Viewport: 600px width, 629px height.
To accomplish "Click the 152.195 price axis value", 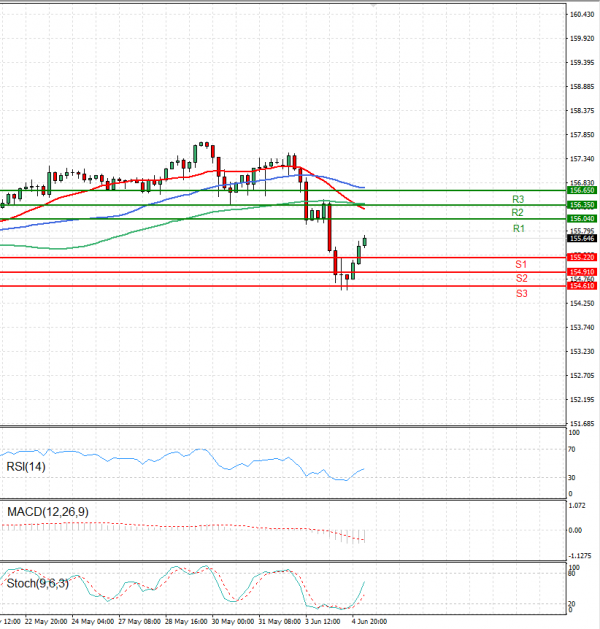I will click(x=582, y=400).
